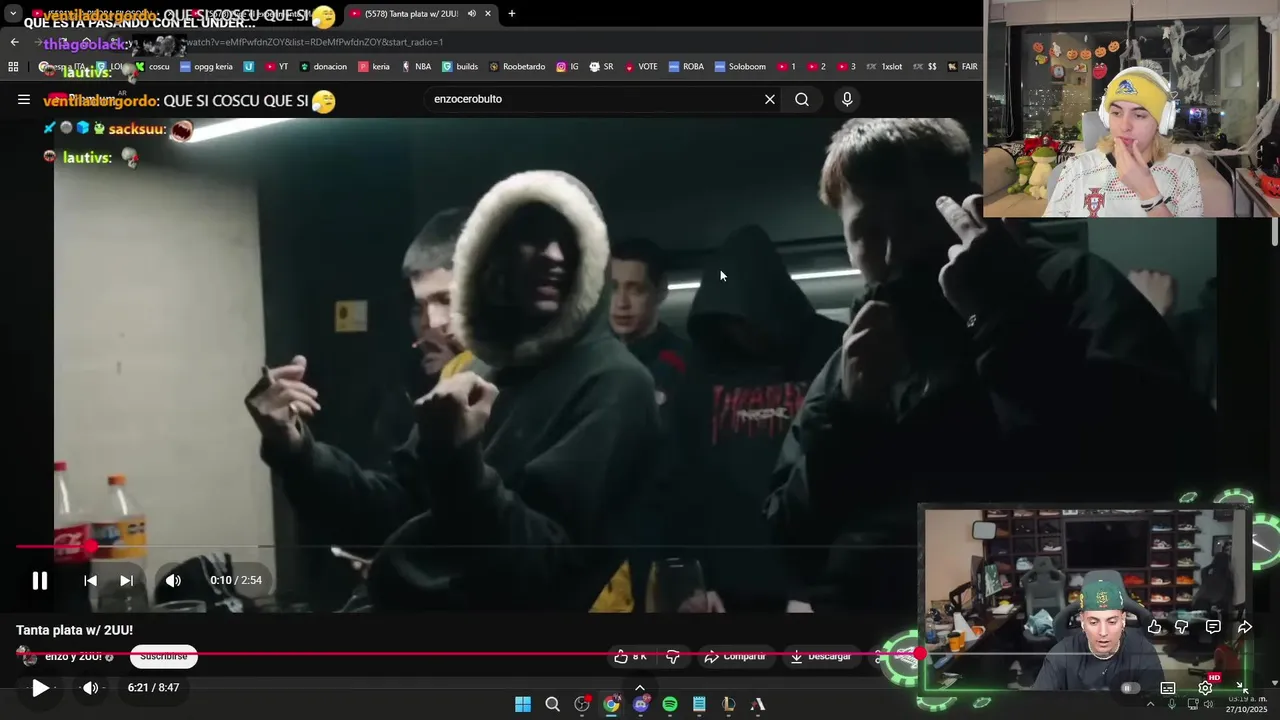Toggle subtitles in the outer player
1280x720 pixels.
[1168, 688]
